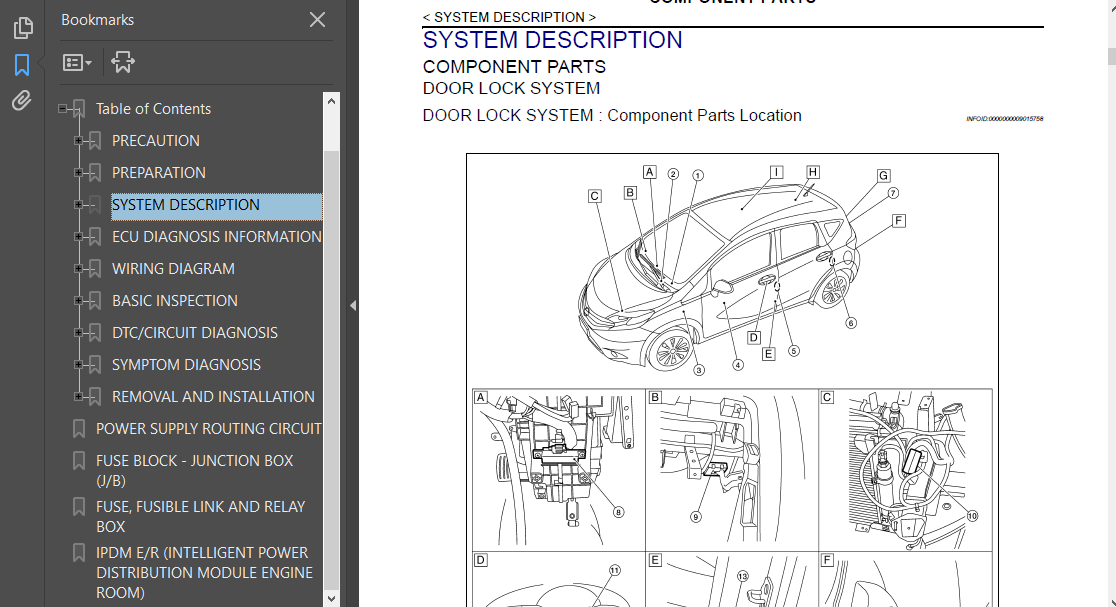1116x607 pixels.
Task: Expand the PRECAUTION bookmark
Action: coord(78,141)
